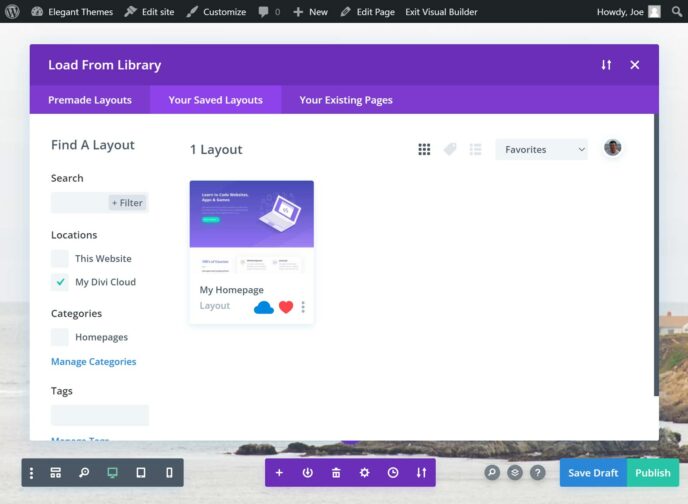The image size is (688, 504).
Task: Switch to the Premade Layouts tab
Action: pyautogui.click(x=90, y=100)
